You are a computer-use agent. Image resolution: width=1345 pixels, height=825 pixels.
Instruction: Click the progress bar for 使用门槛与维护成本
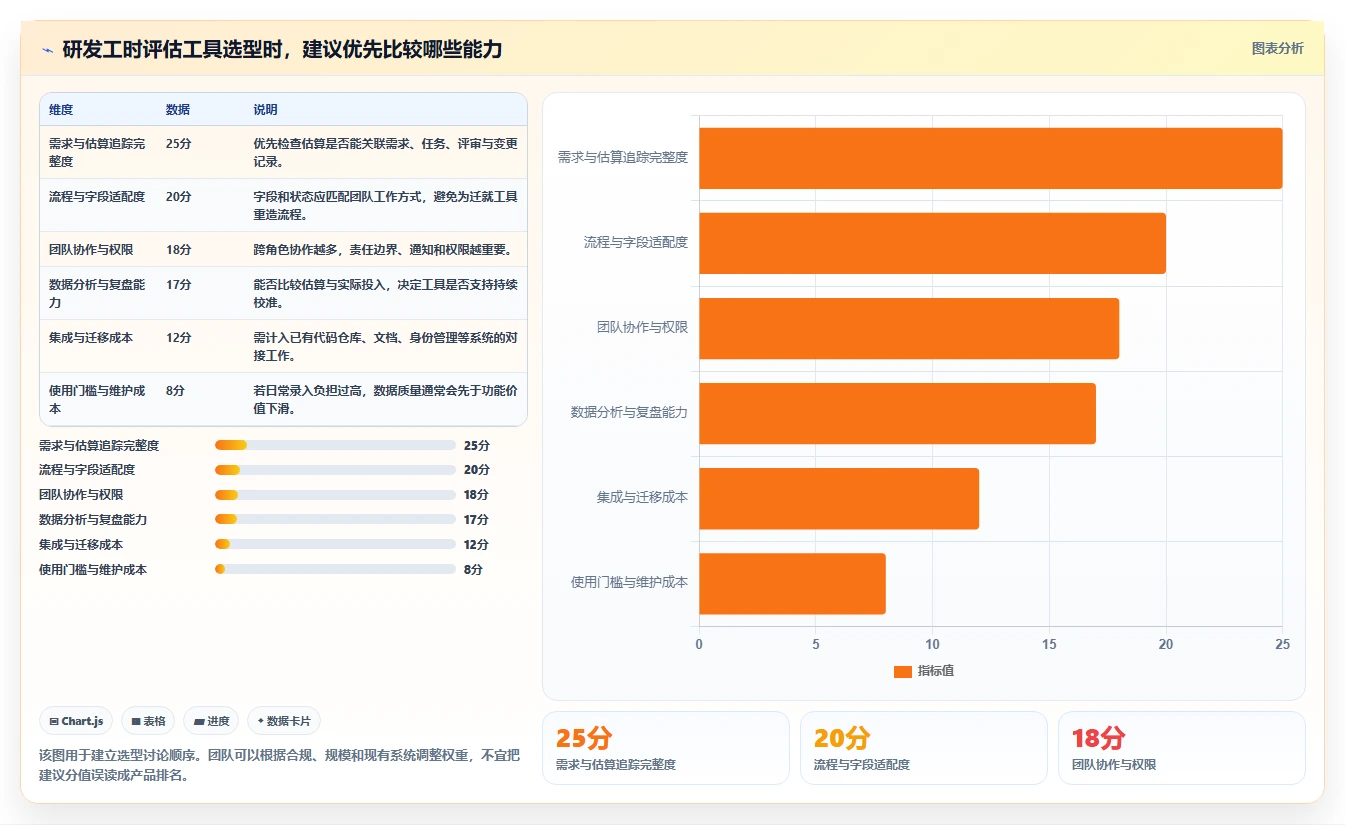tap(335, 570)
